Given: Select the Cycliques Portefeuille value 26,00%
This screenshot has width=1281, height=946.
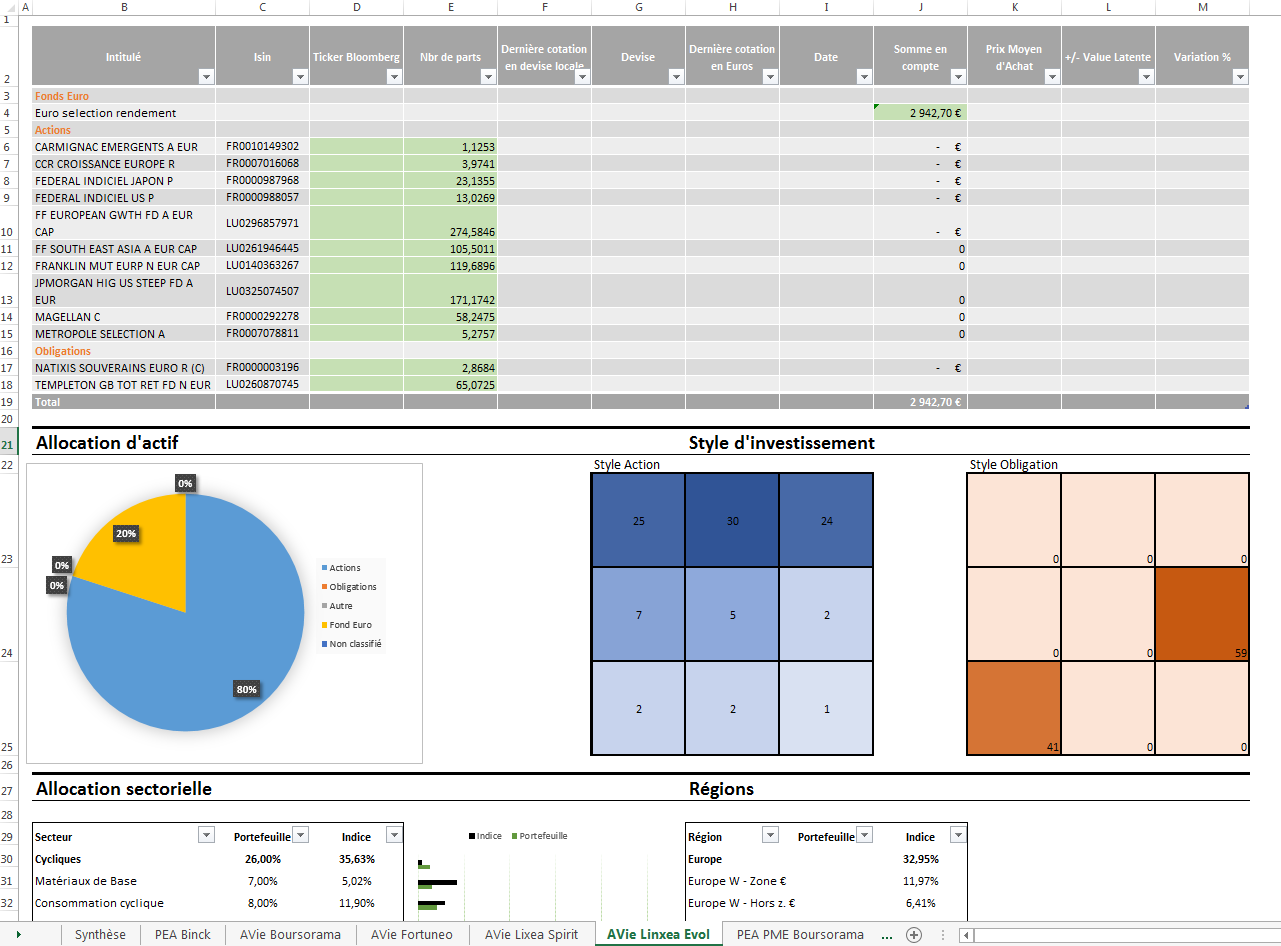Looking at the screenshot, I should (263, 859).
